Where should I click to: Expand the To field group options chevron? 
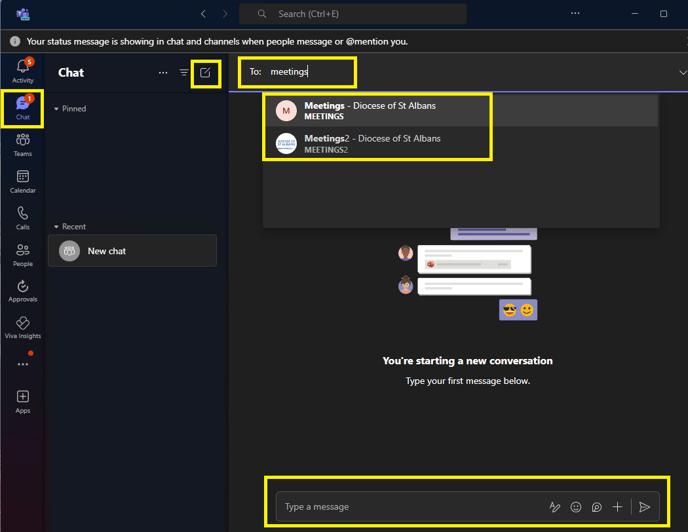(x=682, y=72)
